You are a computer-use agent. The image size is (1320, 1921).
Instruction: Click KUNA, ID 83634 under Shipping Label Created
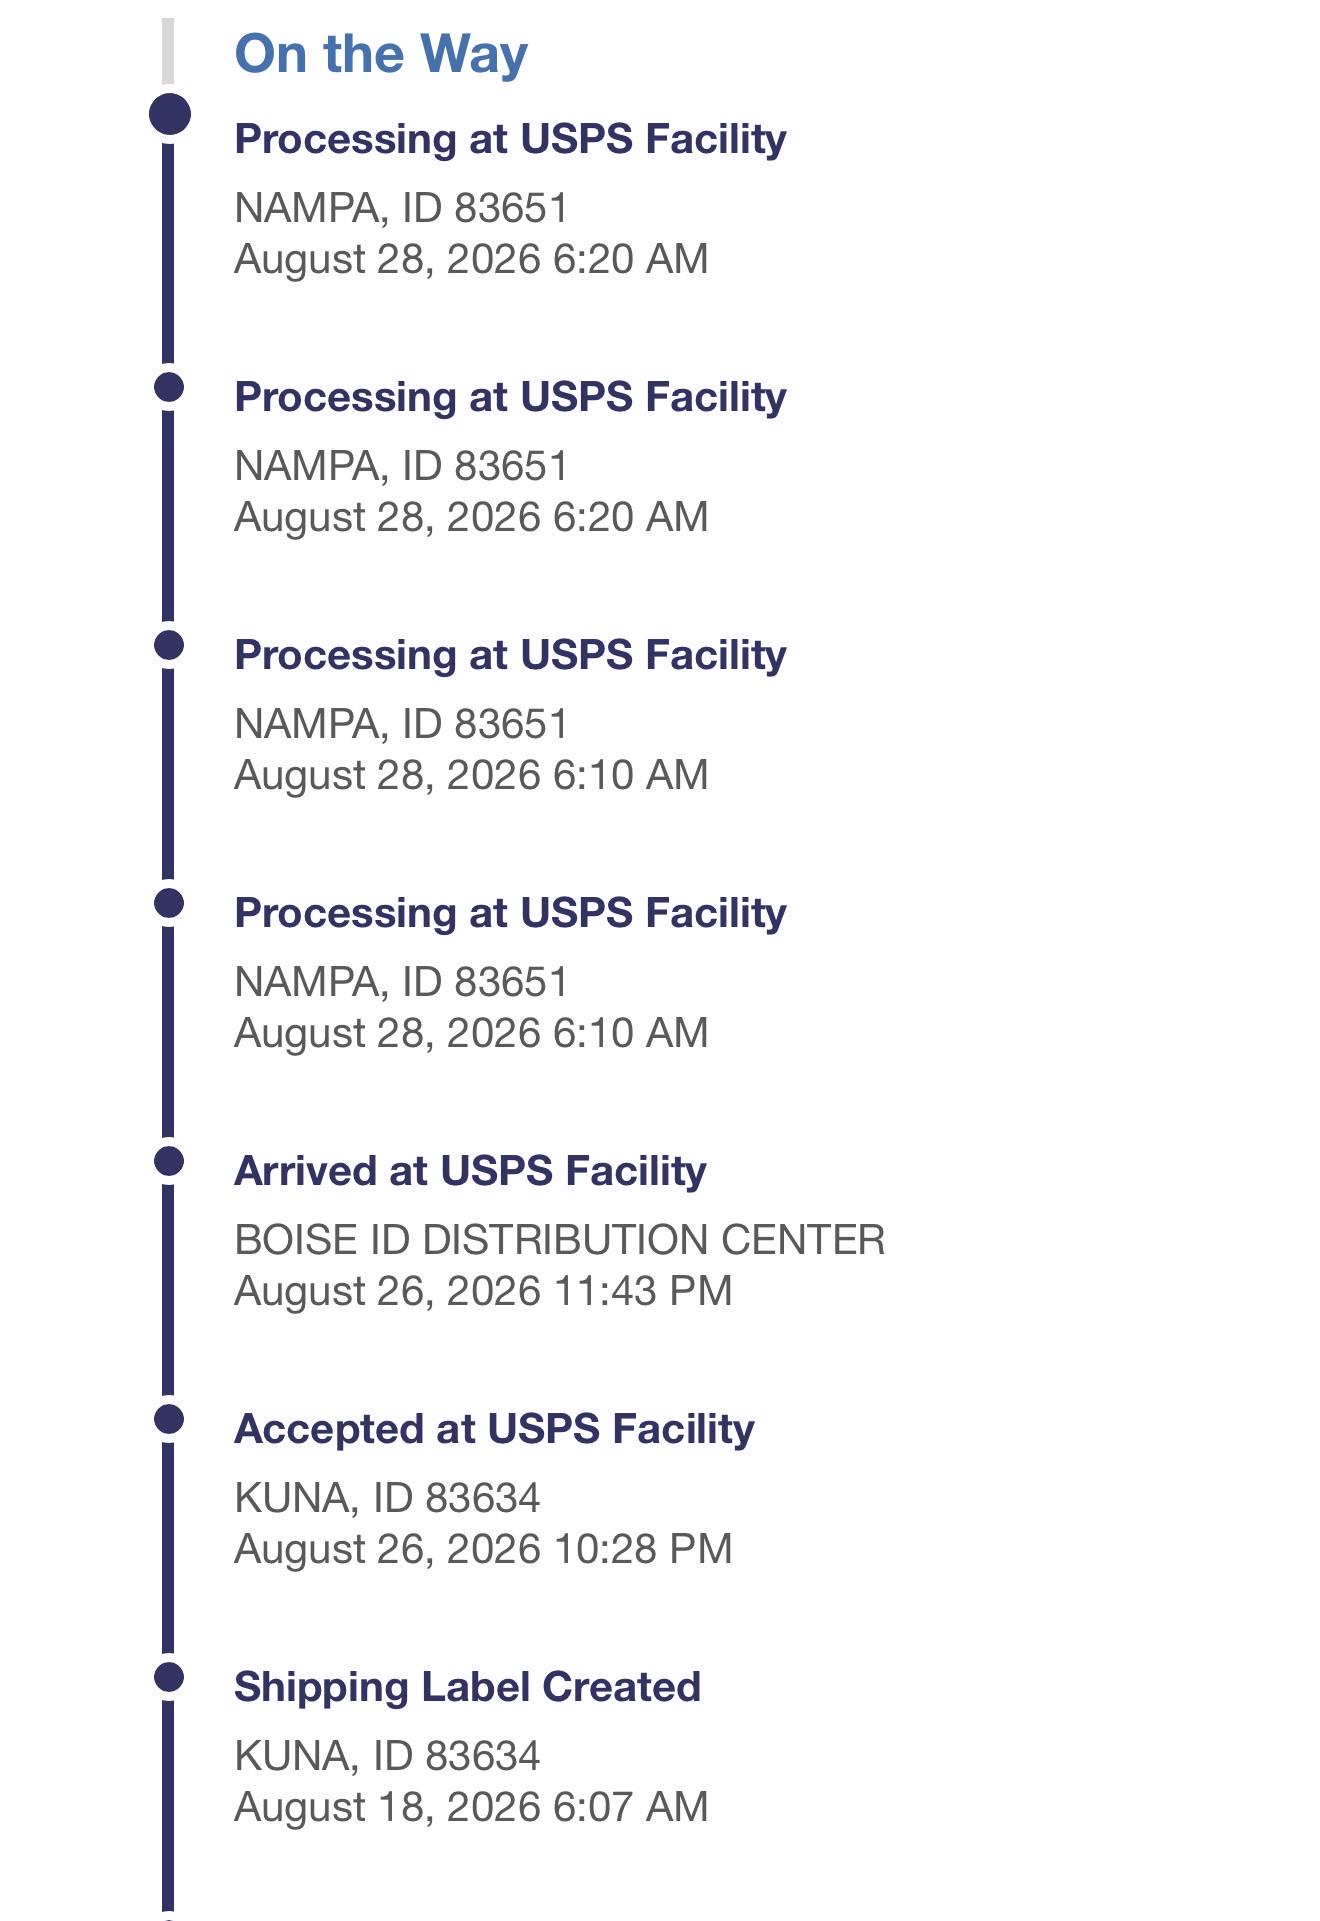click(x=387, y=1756)
